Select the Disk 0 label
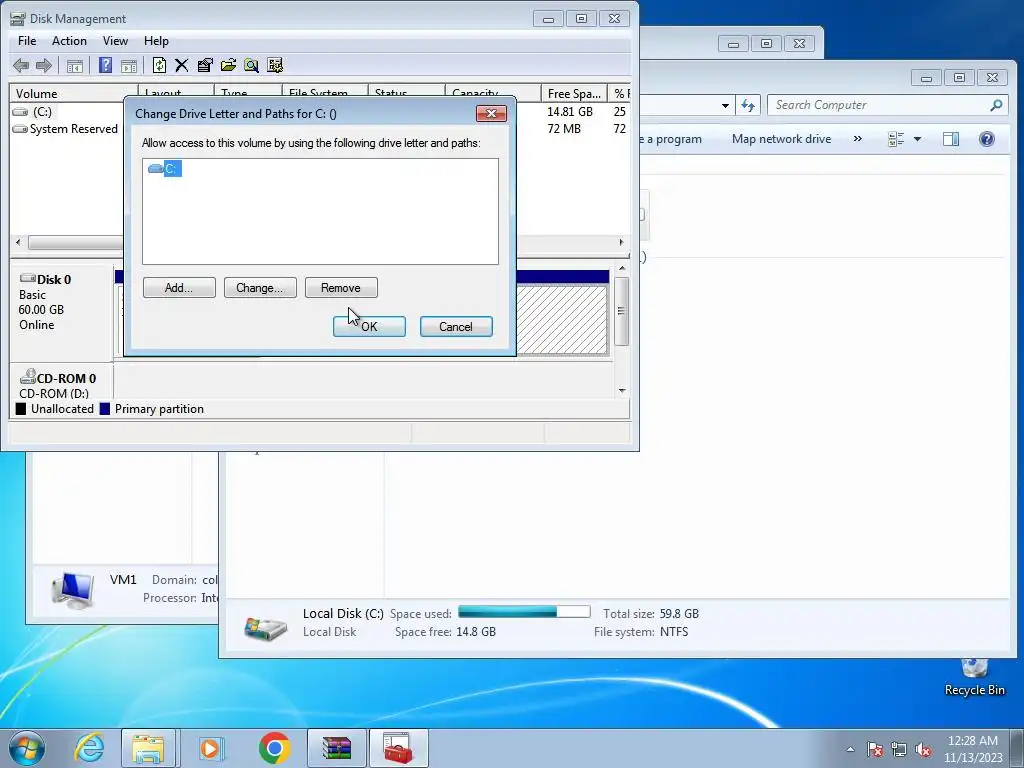The height and width of the screenshot is (768, 1024). tap(54, 280)
